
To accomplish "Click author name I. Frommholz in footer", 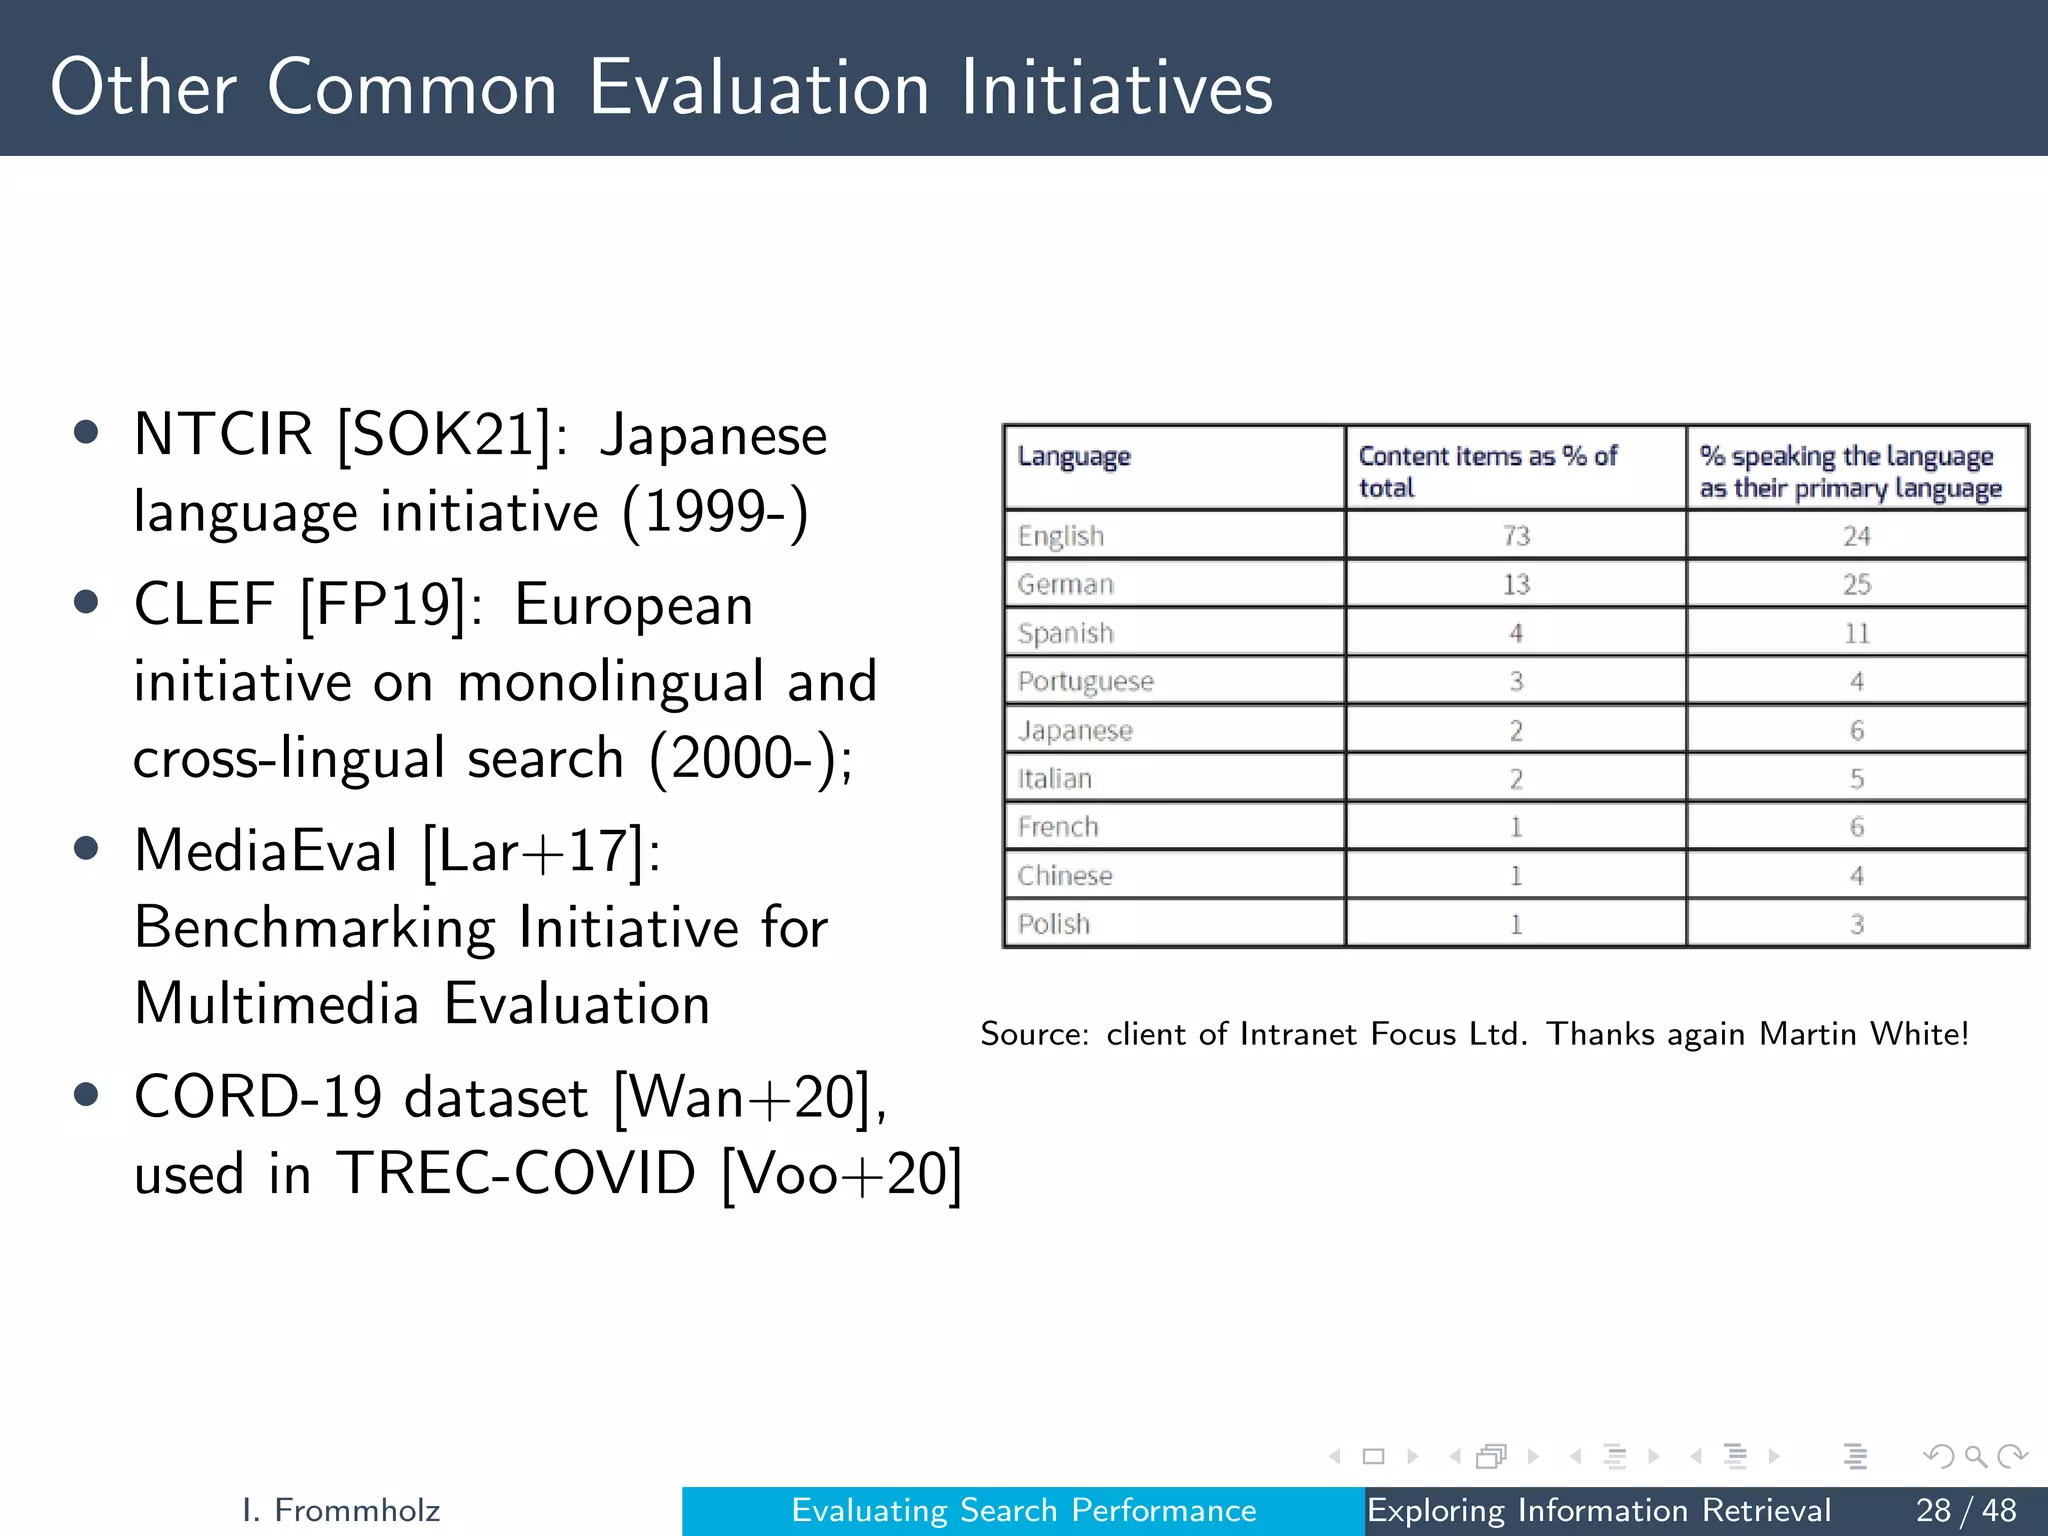I will (x=341, y=1510).
